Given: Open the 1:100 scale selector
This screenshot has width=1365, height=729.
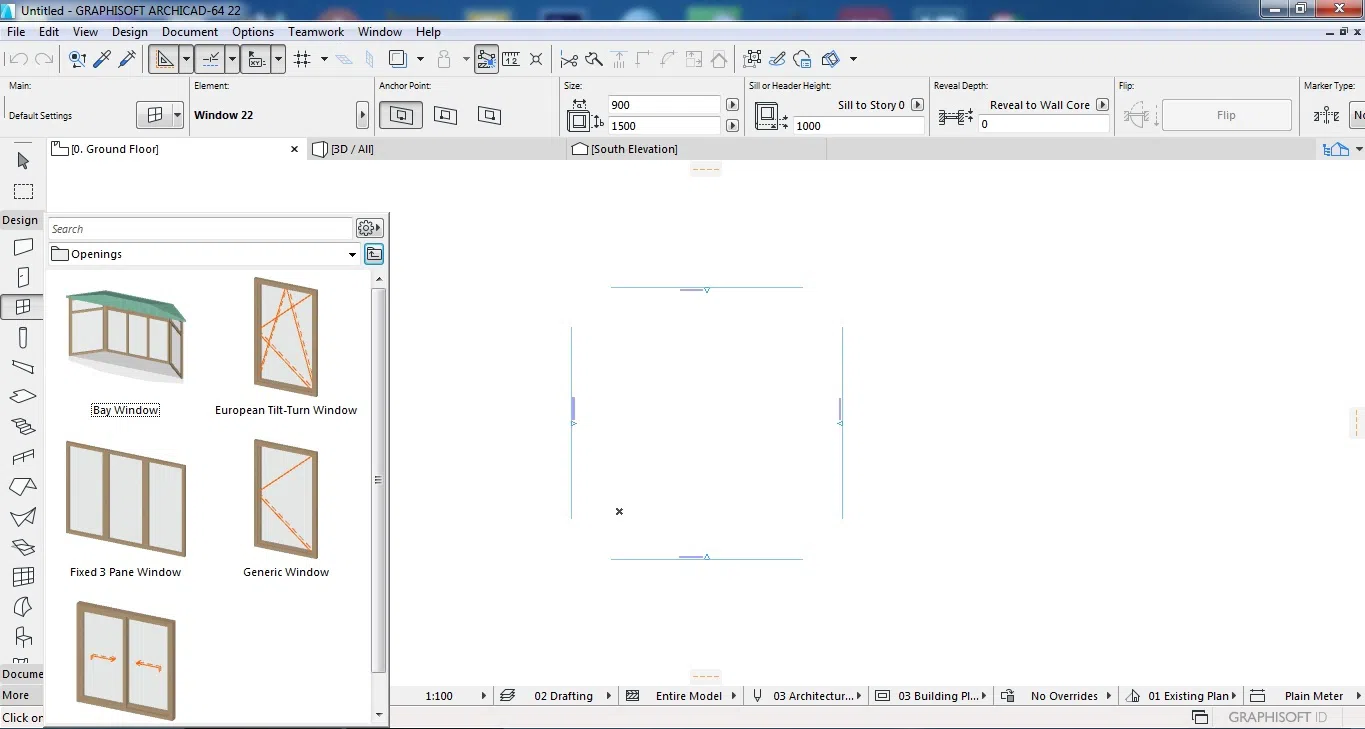Looking at the screenshot, I should pyautogui.click(x=448, y=695).
